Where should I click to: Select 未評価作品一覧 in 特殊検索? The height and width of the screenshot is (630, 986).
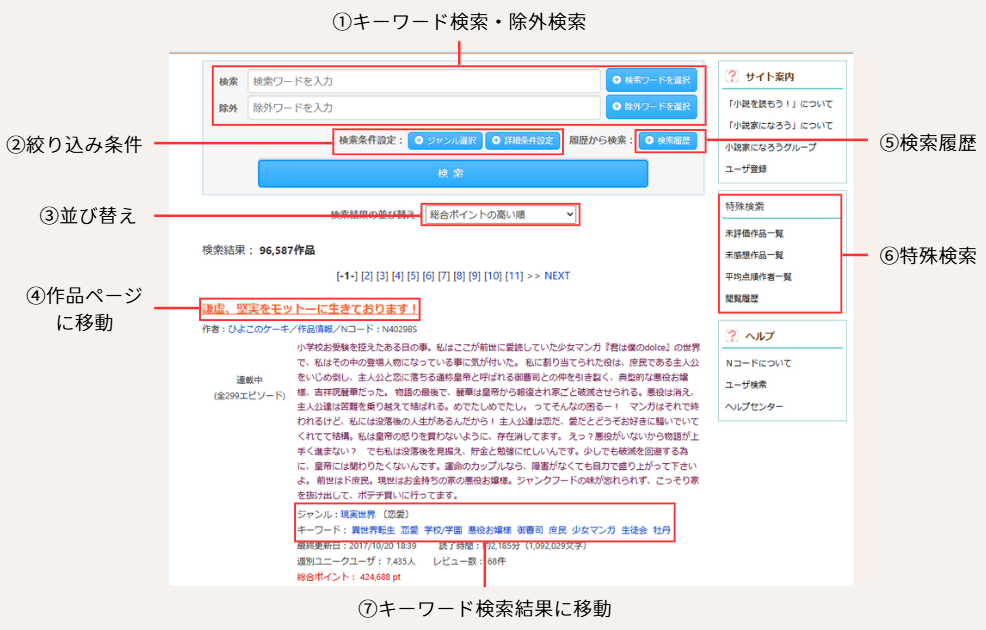tap(754, 233)
